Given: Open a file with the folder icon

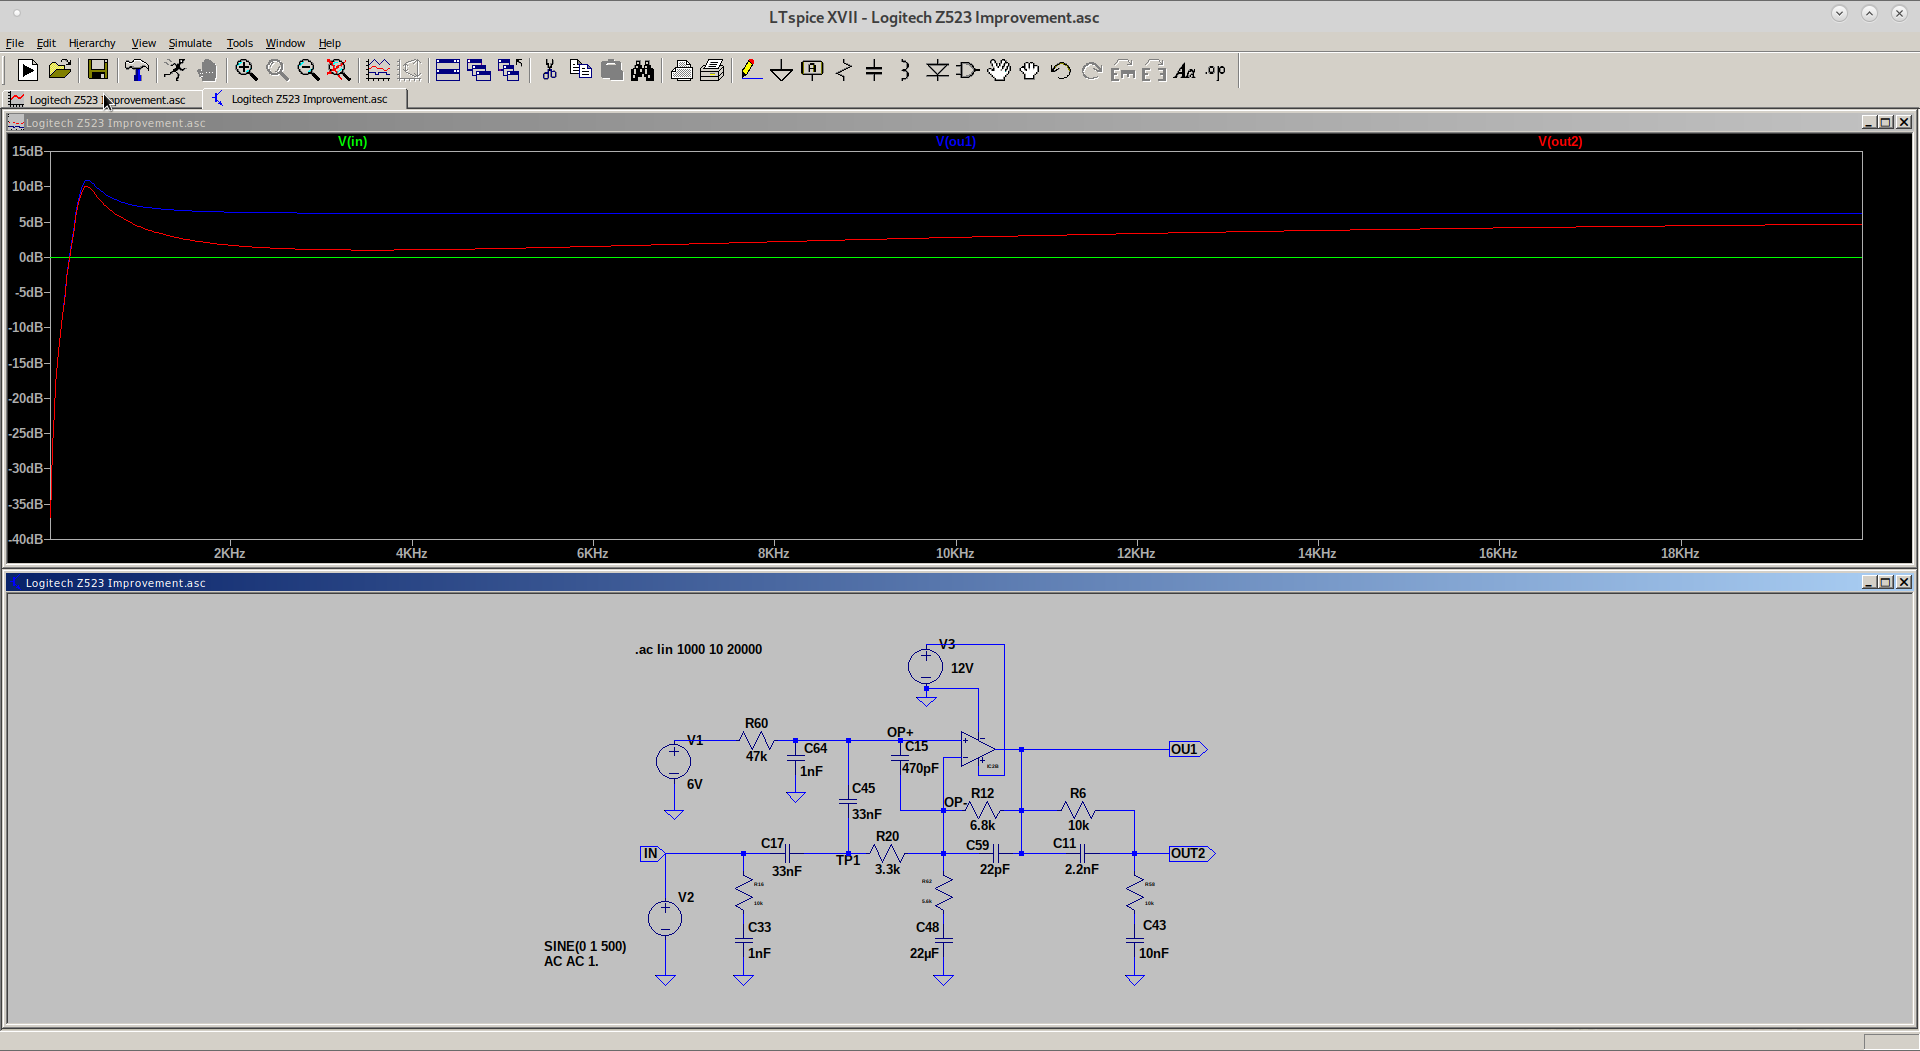Looking at the screenshot, I should 60,70.
